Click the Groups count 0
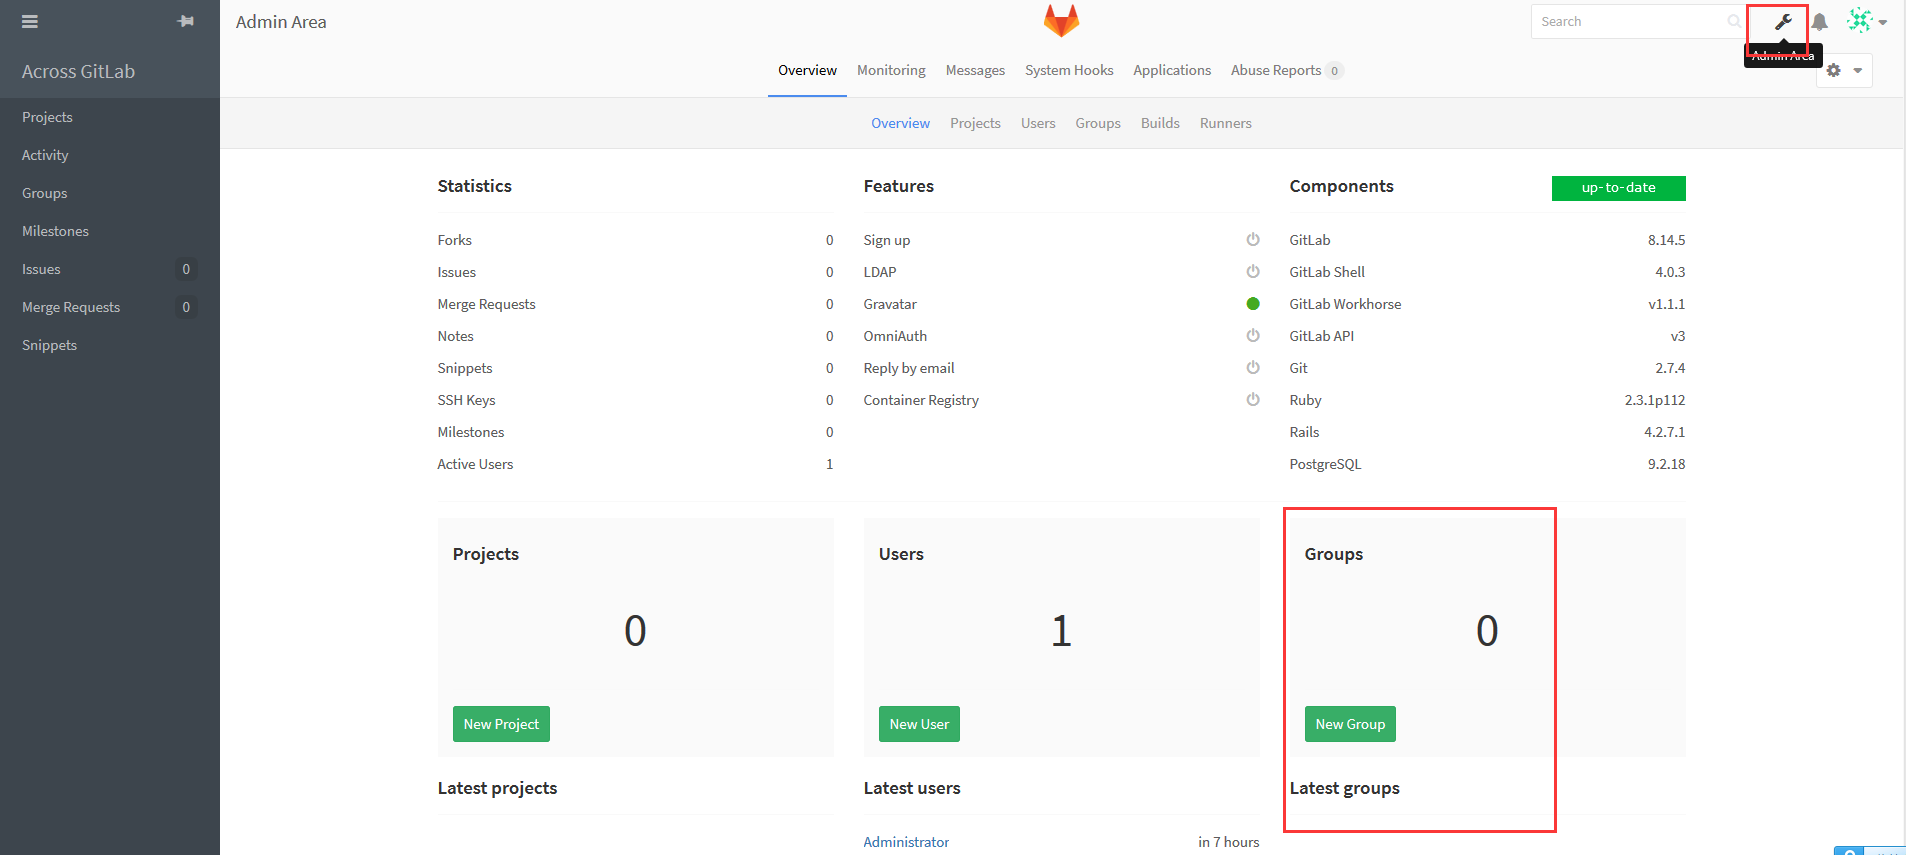 click(1487, 631)
